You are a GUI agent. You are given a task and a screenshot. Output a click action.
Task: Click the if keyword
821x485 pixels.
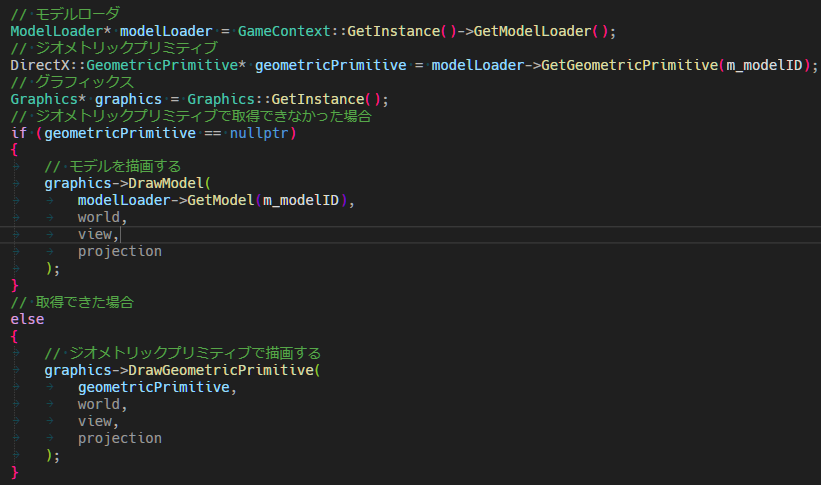pyautogui.click(x=18, y=133)
